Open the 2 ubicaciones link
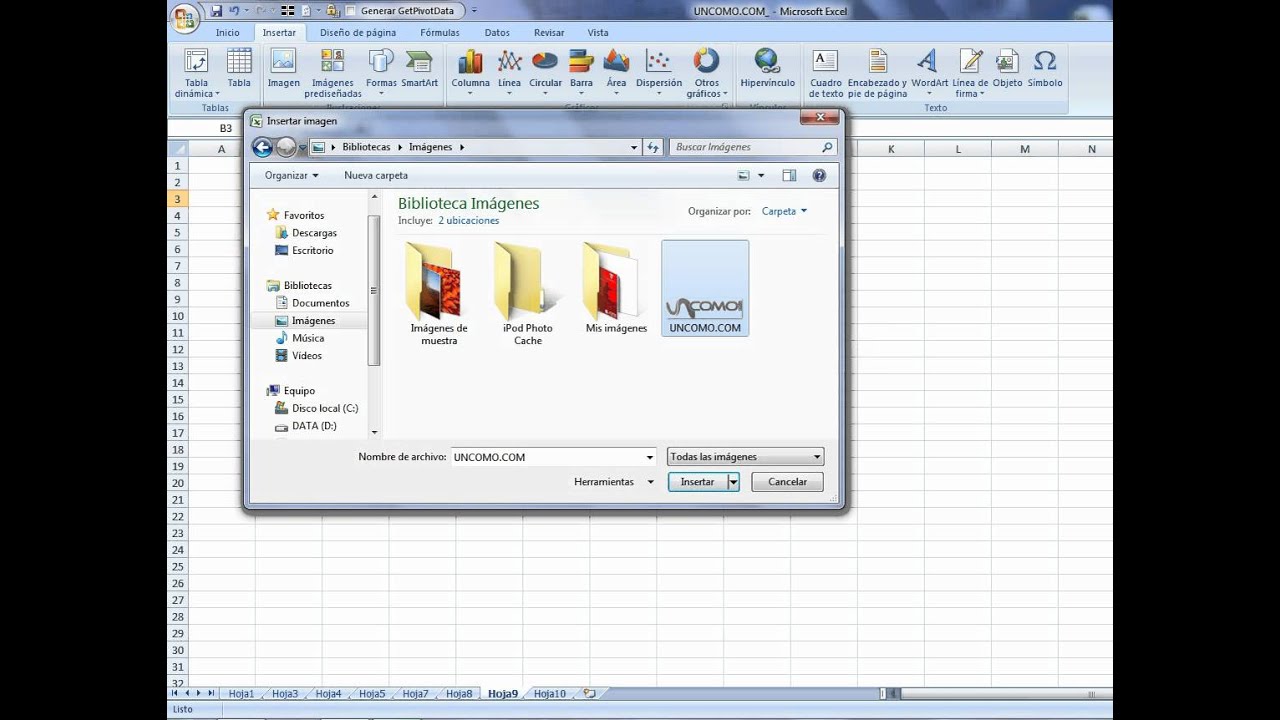Viewport: 1280px width, 720px height. coord(468,220)
